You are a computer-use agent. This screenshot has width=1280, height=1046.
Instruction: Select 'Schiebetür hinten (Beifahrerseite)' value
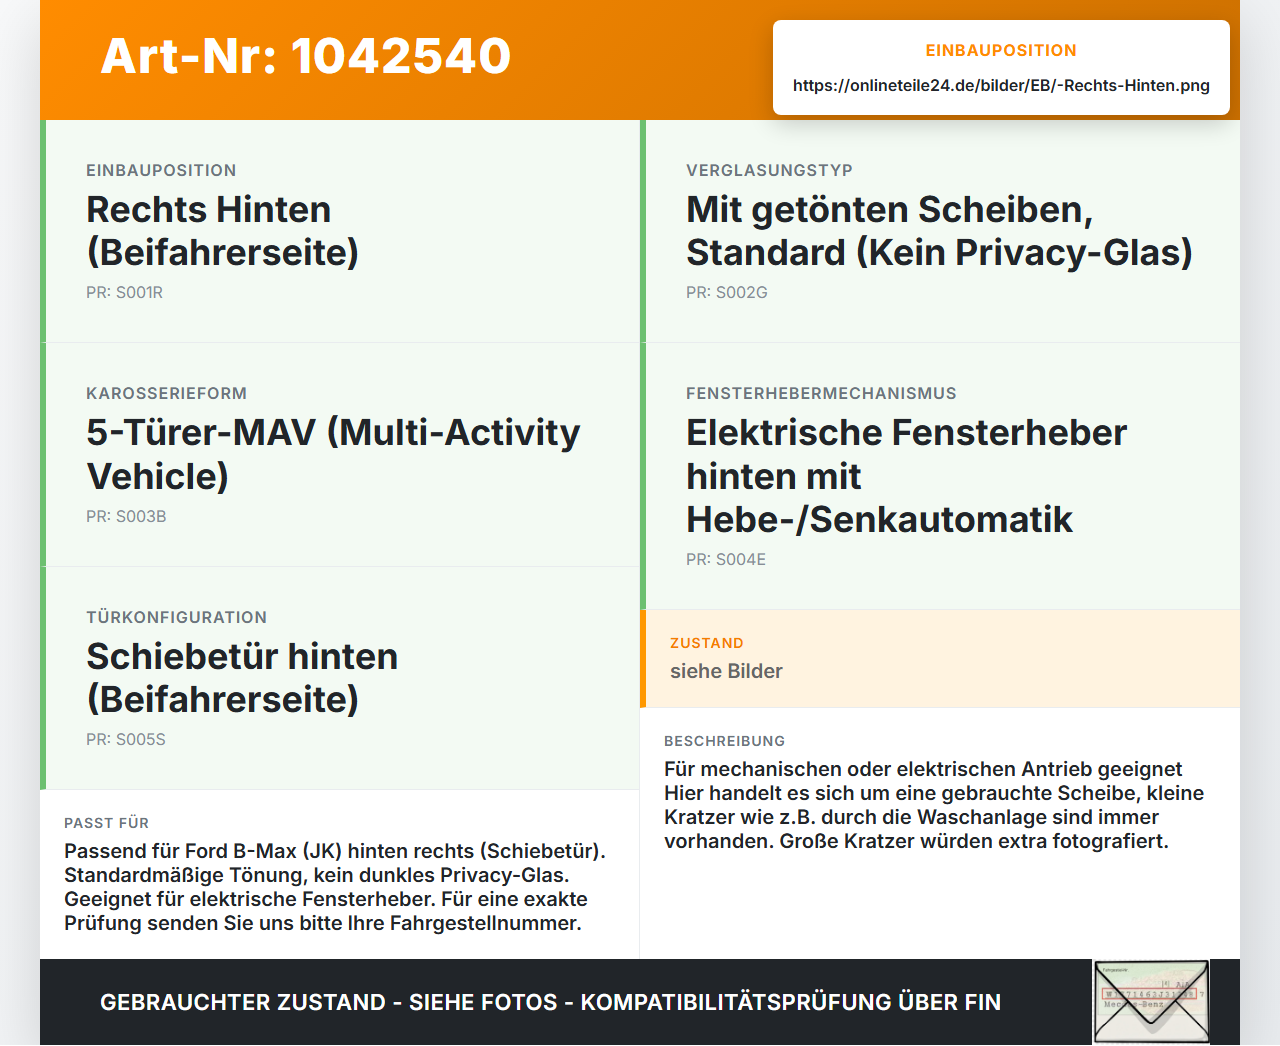pos(242,678)
